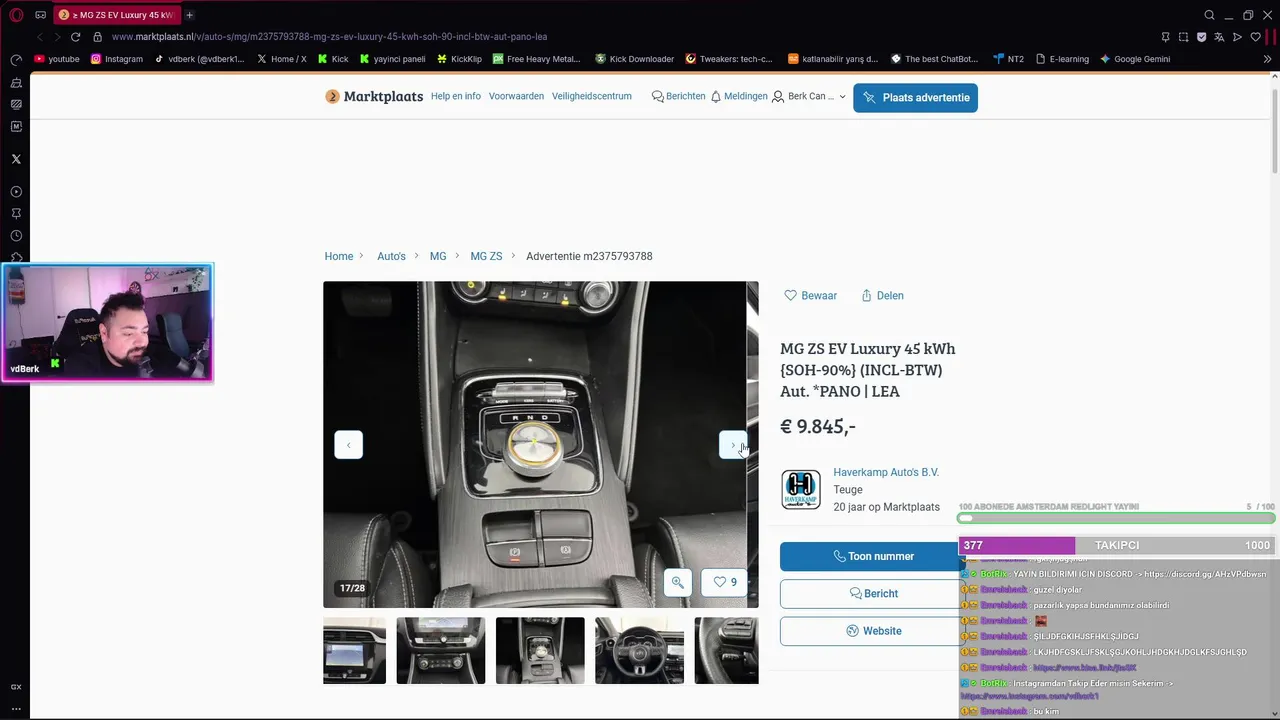Click the Haverkamp seller logo
Screen dimensions: 1280x720
click(801, 490)
